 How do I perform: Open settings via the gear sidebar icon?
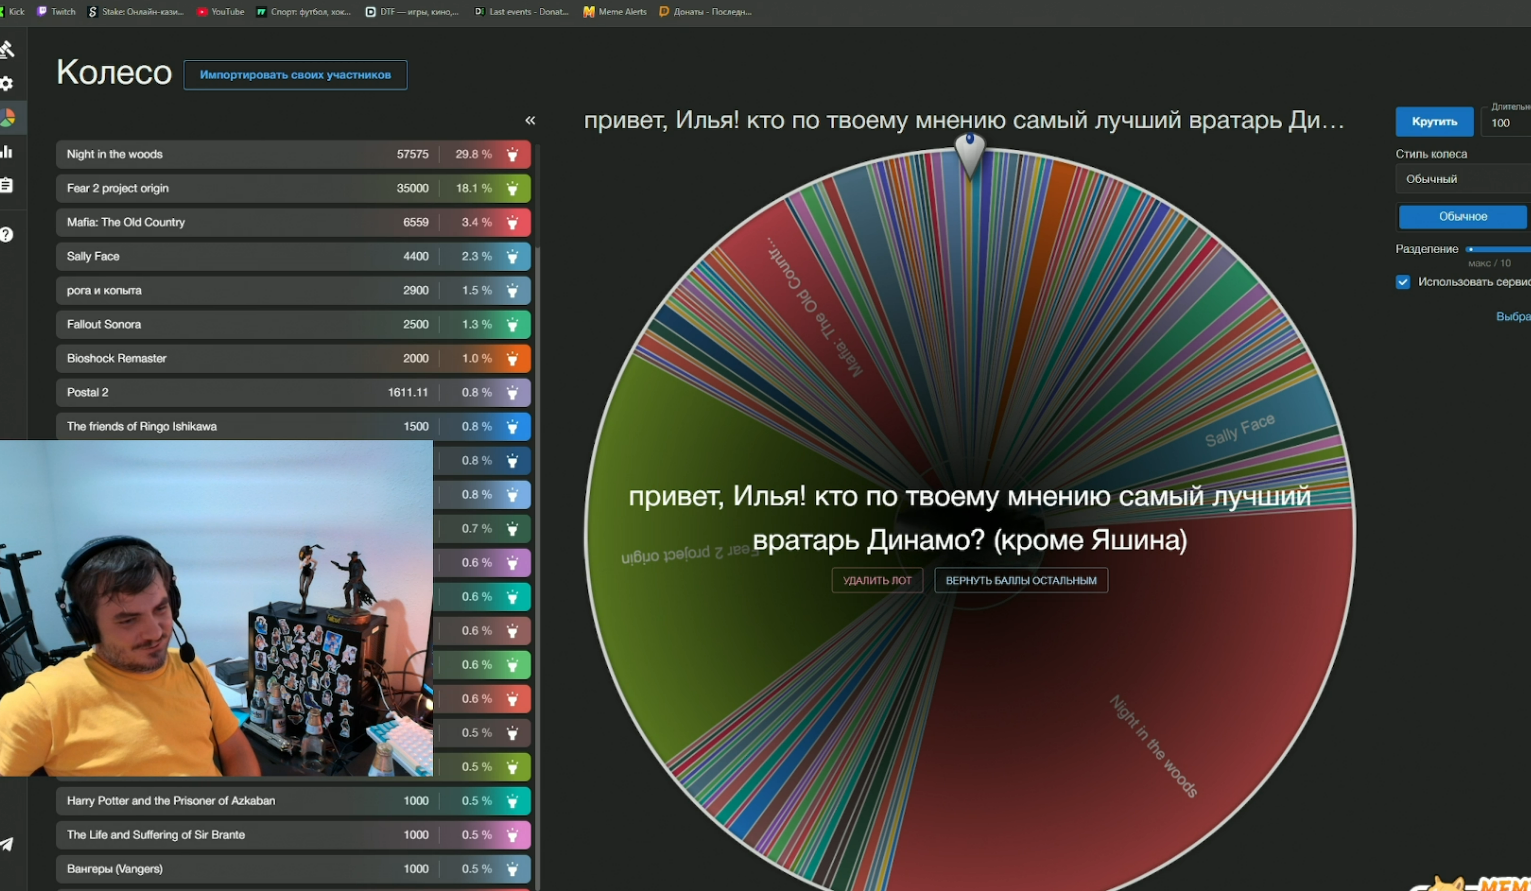[7, 84]
